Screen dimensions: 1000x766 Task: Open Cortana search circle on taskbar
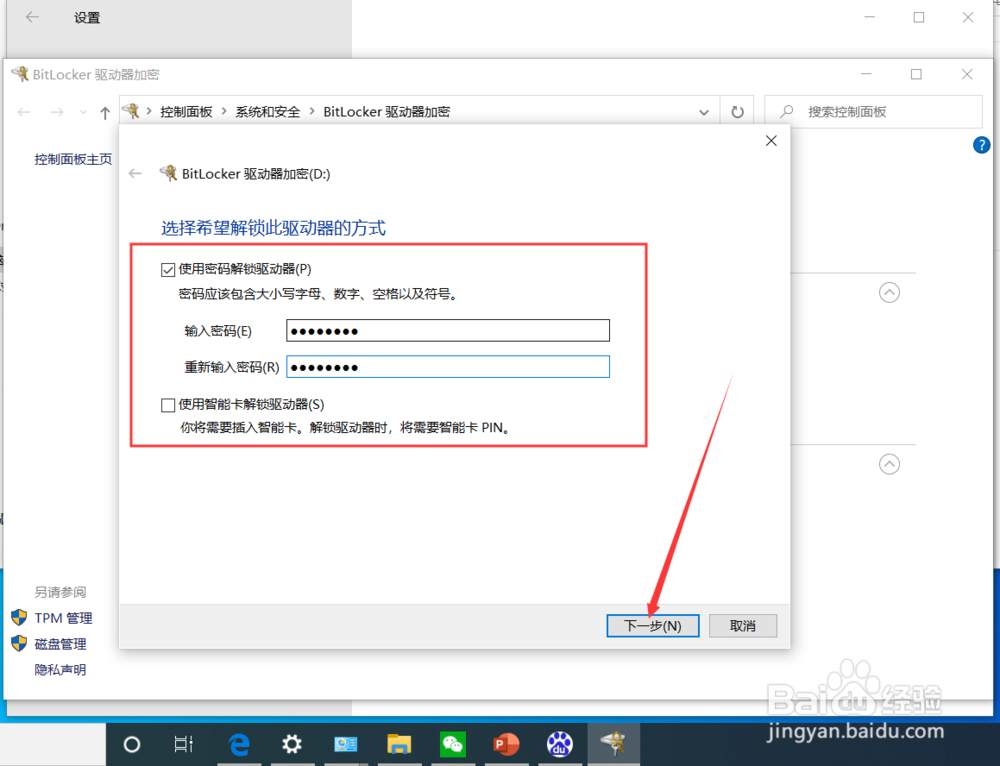pos(131,744)
